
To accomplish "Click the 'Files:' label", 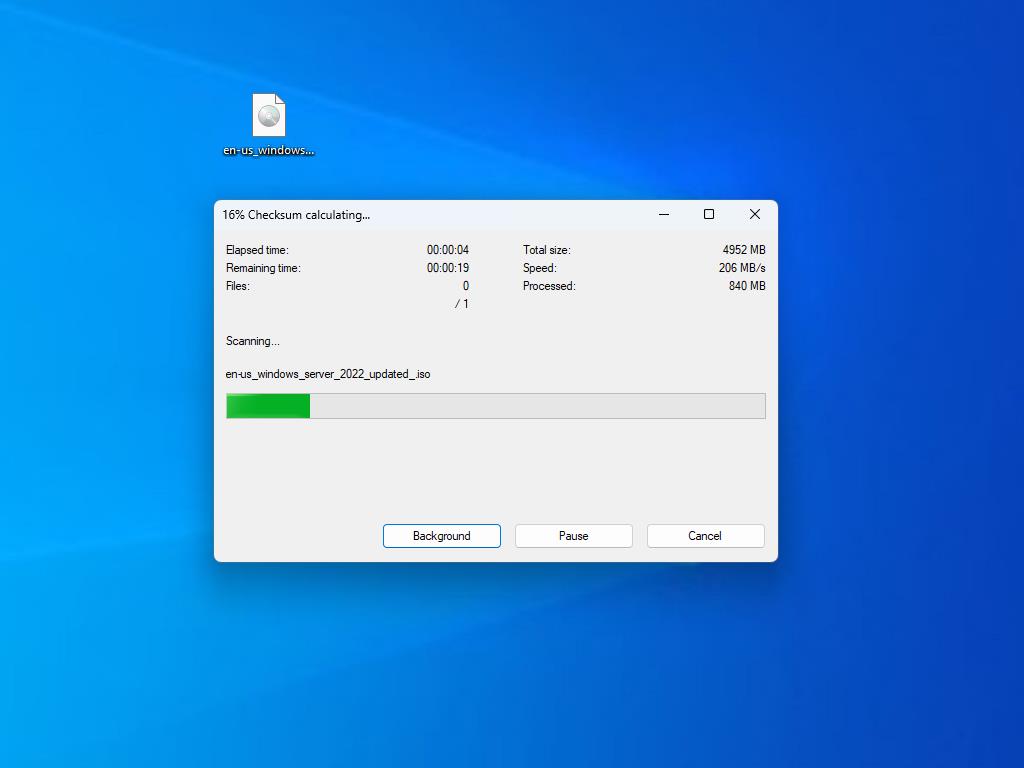I will tap(238, 286).
